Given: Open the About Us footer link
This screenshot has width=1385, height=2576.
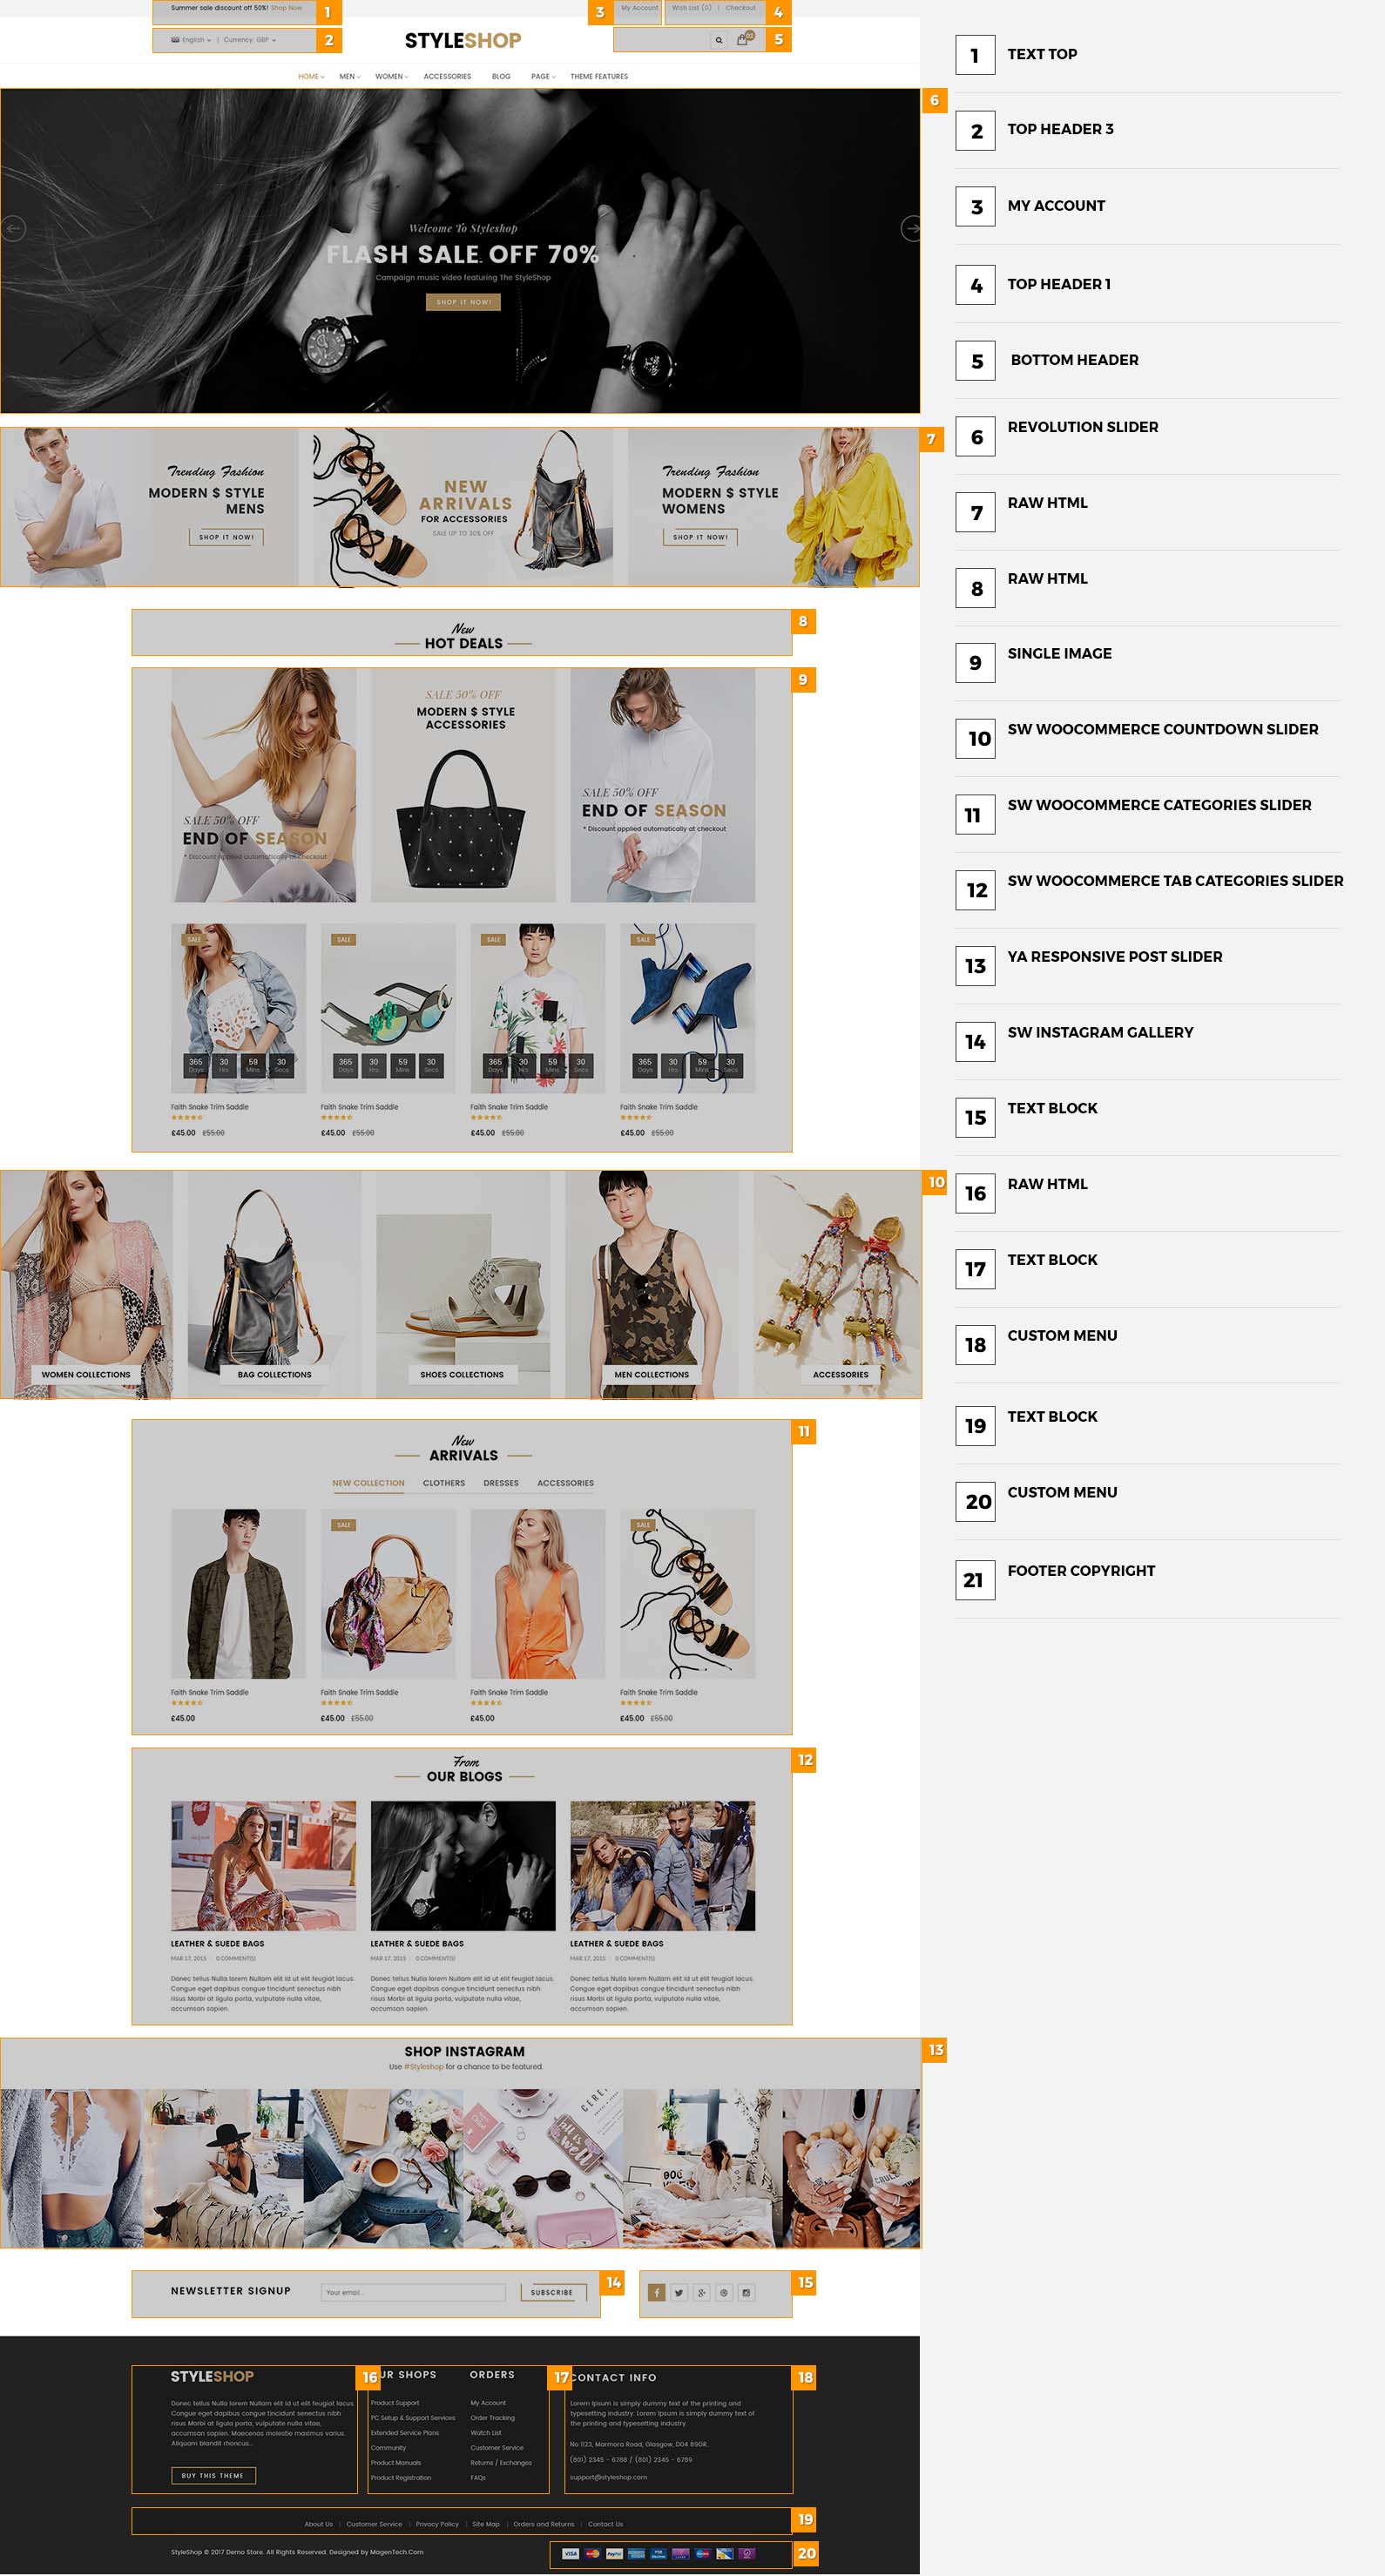Looking at the screenshot, I should 318,2524.
